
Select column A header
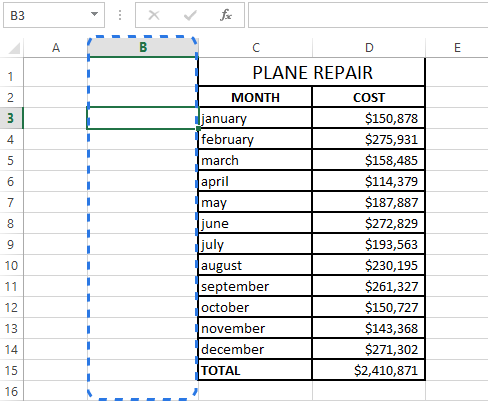(x=56, y=48)
